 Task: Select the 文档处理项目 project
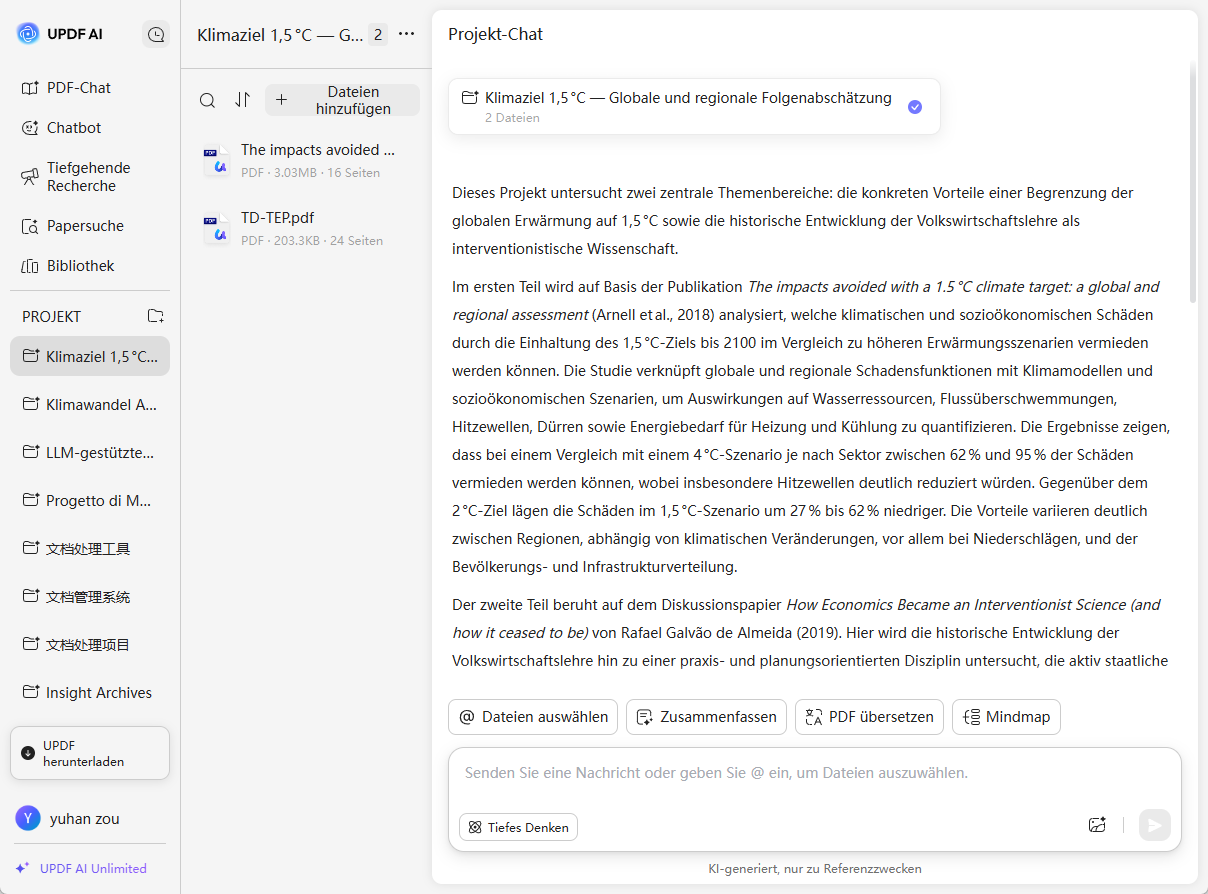tap(90, 644)
